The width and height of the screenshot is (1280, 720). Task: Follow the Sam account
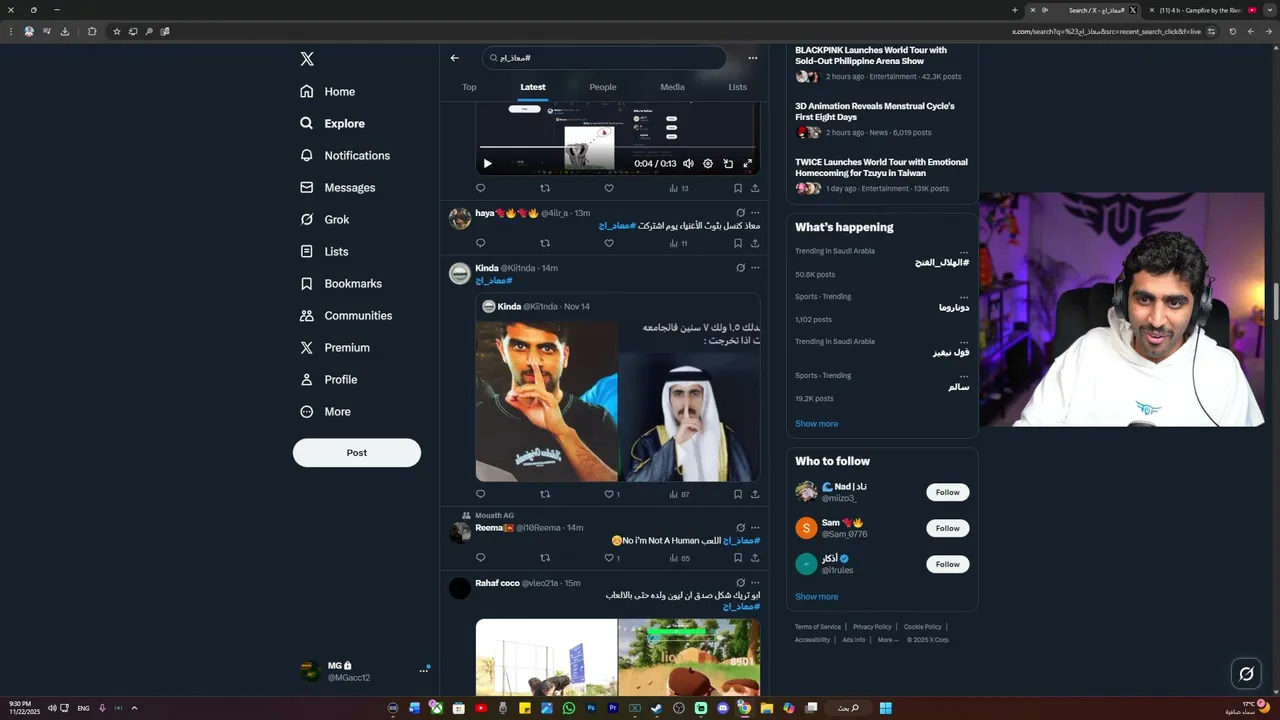pos(948,528)
